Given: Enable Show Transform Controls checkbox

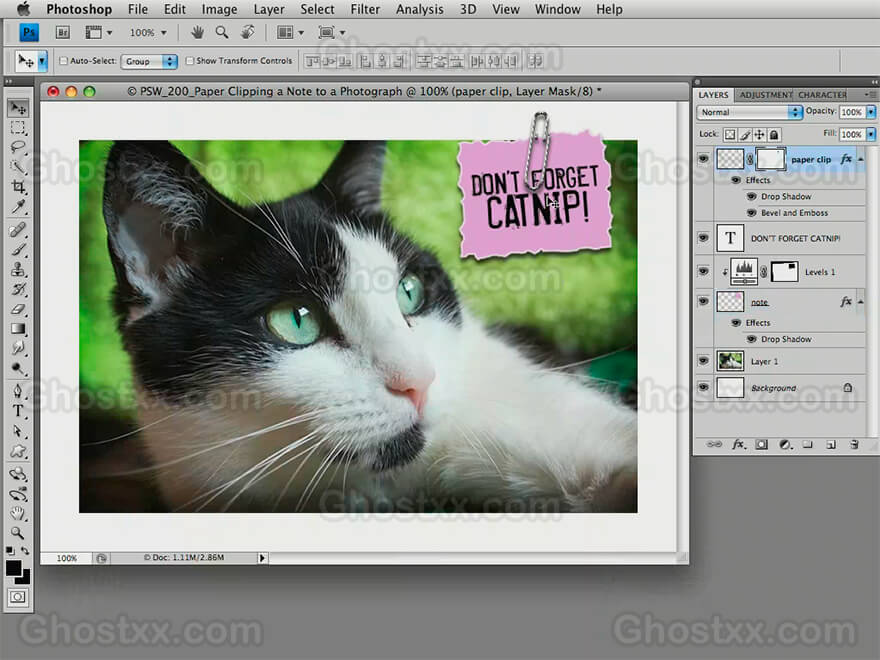Looking at the screenshot, I should [x=190, y=61].
